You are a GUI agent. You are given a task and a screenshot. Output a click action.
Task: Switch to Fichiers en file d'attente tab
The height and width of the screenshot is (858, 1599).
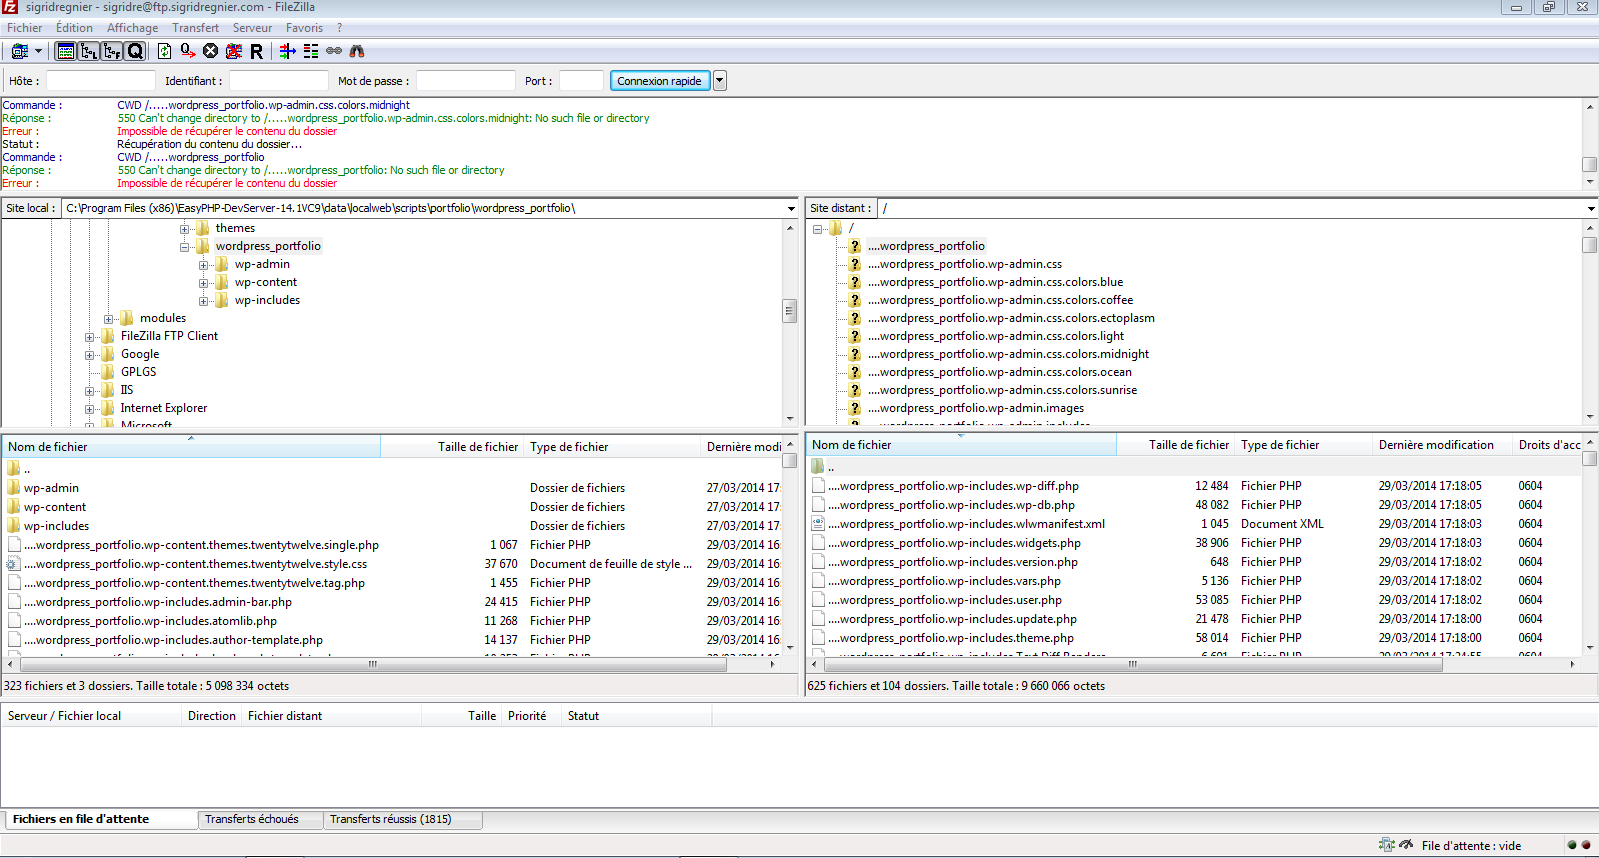(x=99, y=819)
